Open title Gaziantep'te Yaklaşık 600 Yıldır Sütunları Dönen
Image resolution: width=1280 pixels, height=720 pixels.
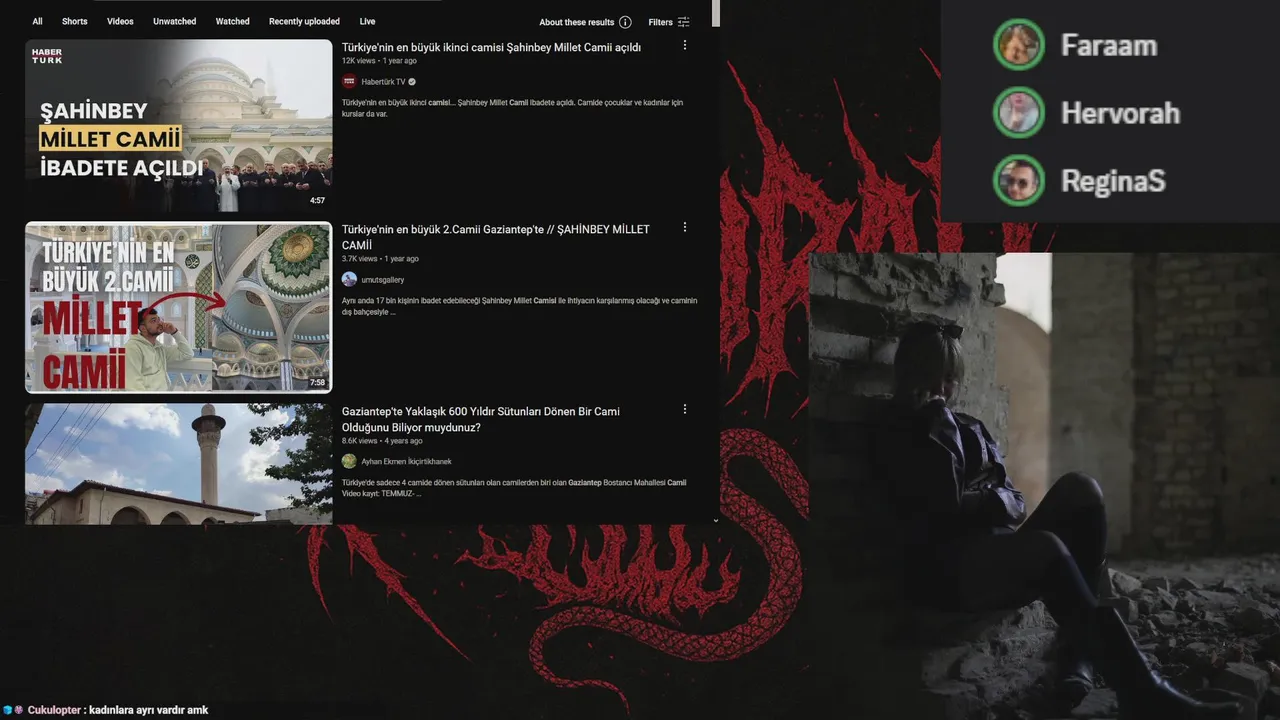[481, 419]
